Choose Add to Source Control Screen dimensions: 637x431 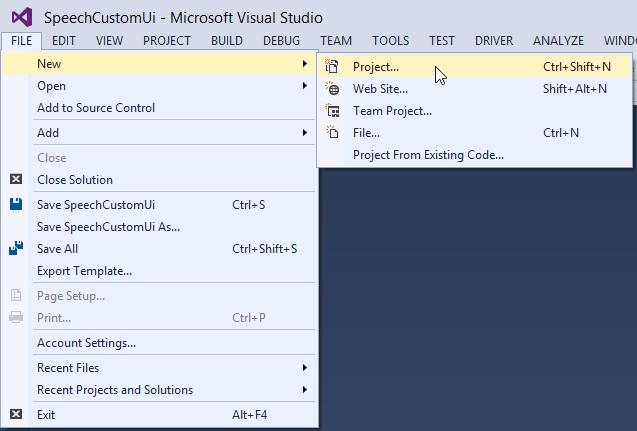coord(96,108)
